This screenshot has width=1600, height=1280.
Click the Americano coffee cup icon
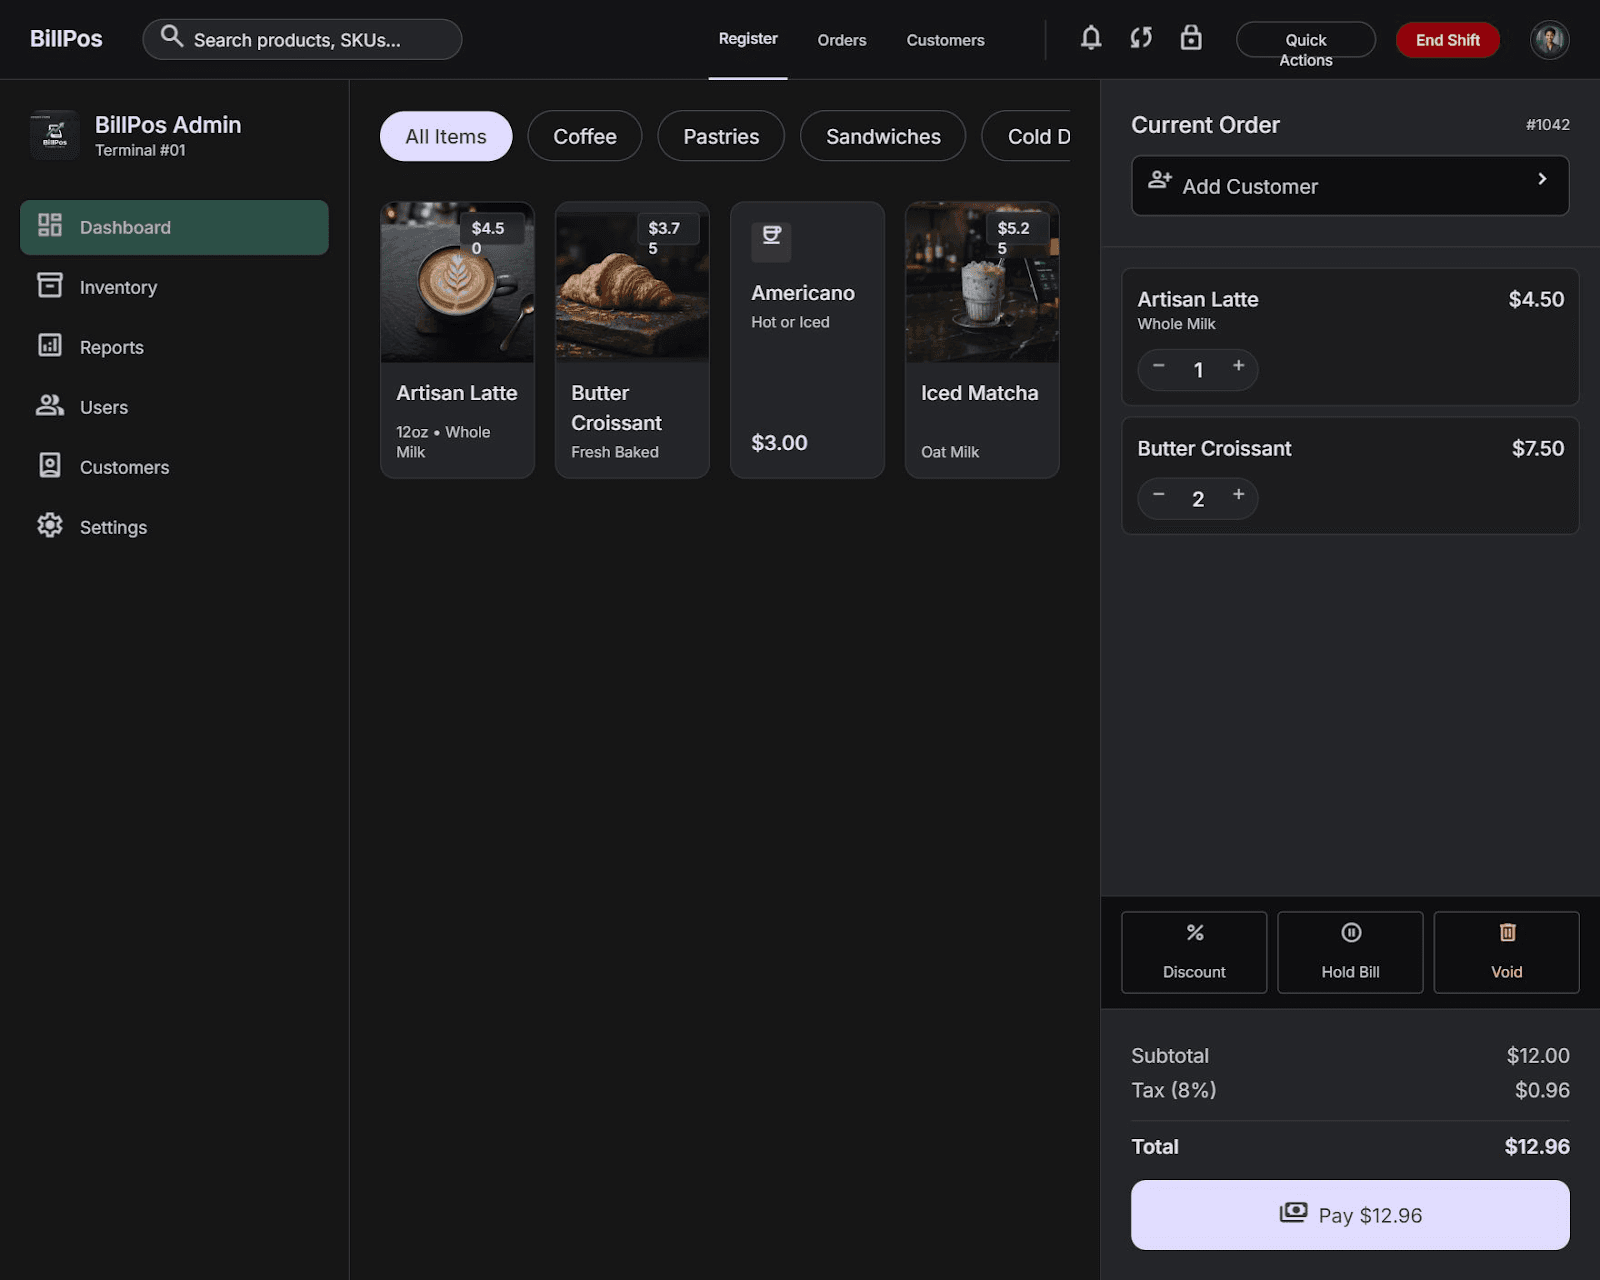pos(771,236)
